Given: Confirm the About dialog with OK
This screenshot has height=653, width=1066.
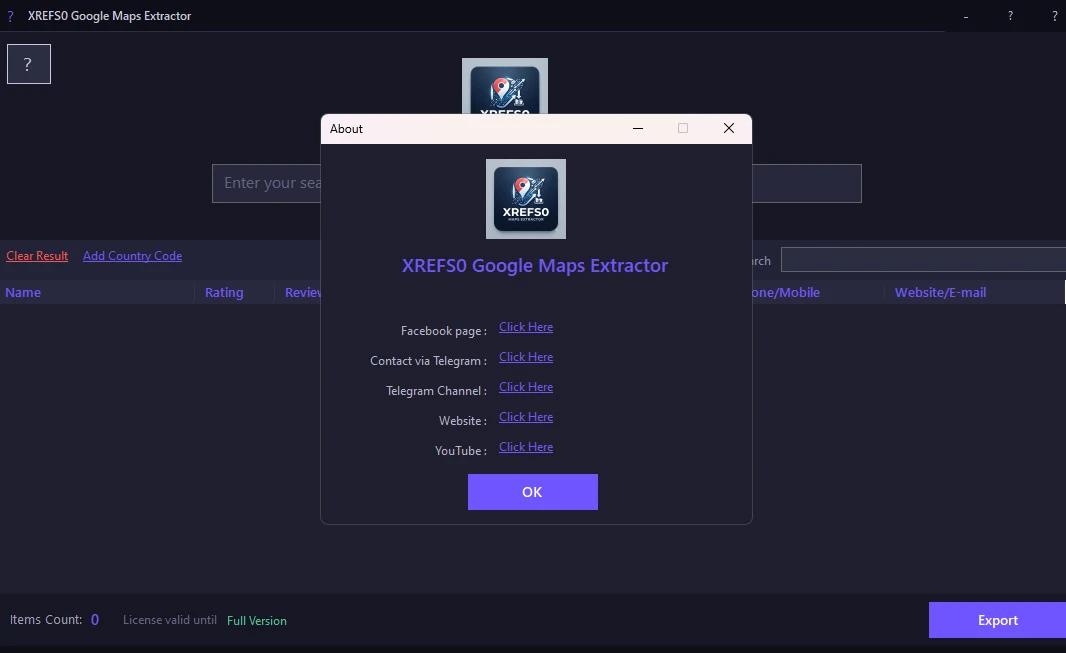Looking at the screenshot, I should 532,492.
